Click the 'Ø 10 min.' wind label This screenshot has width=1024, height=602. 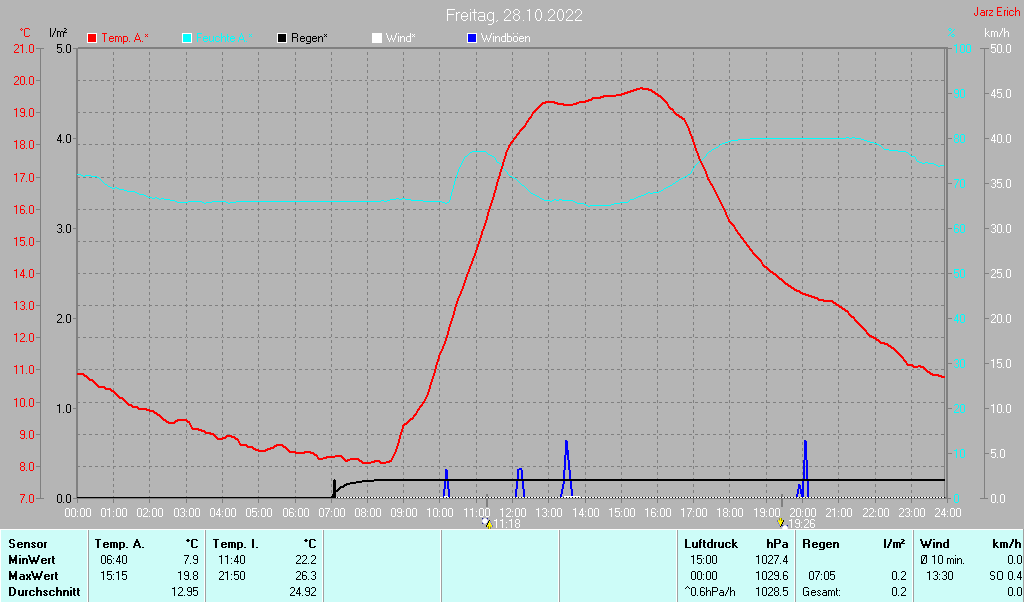[x=942, y=560]
